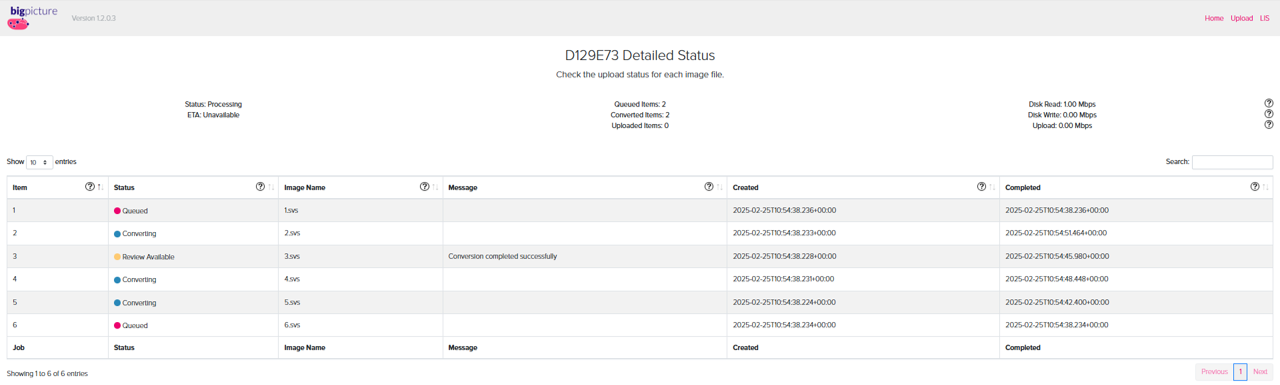Click Review Available status for 3.svs
This screenshot has width=1280, height=385.
coord(148,257)
